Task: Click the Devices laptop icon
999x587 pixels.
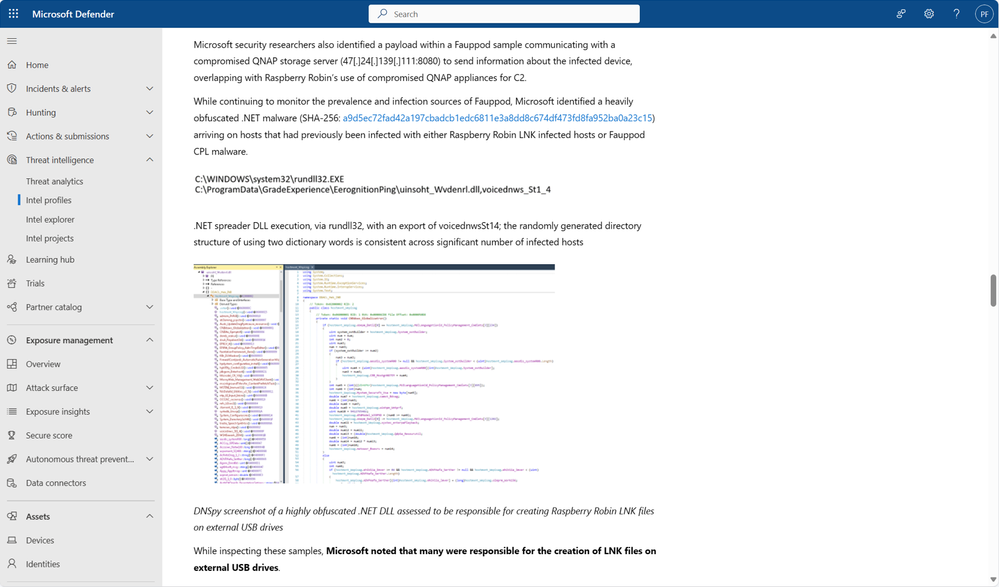Action: tap(12, 540)
